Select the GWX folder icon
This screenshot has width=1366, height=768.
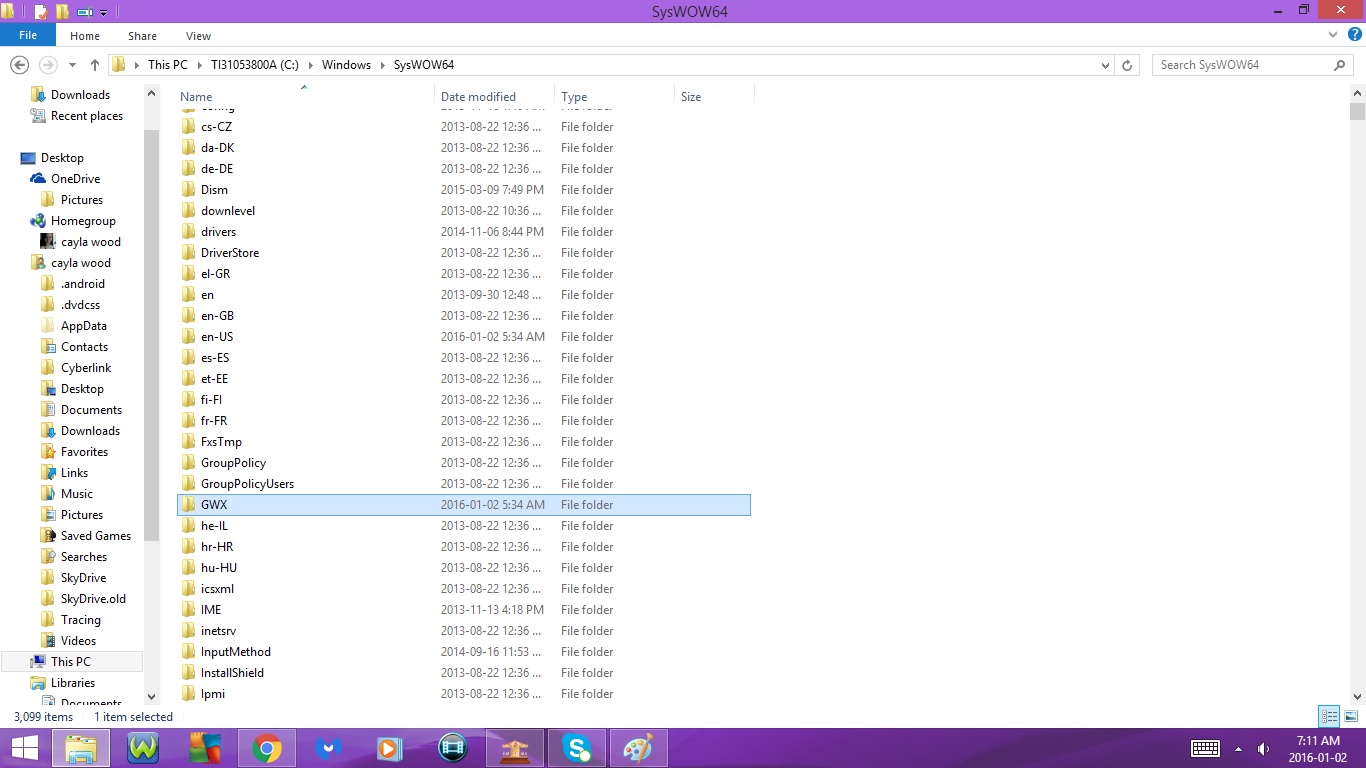pyautogui.click(x=189, y=505)
